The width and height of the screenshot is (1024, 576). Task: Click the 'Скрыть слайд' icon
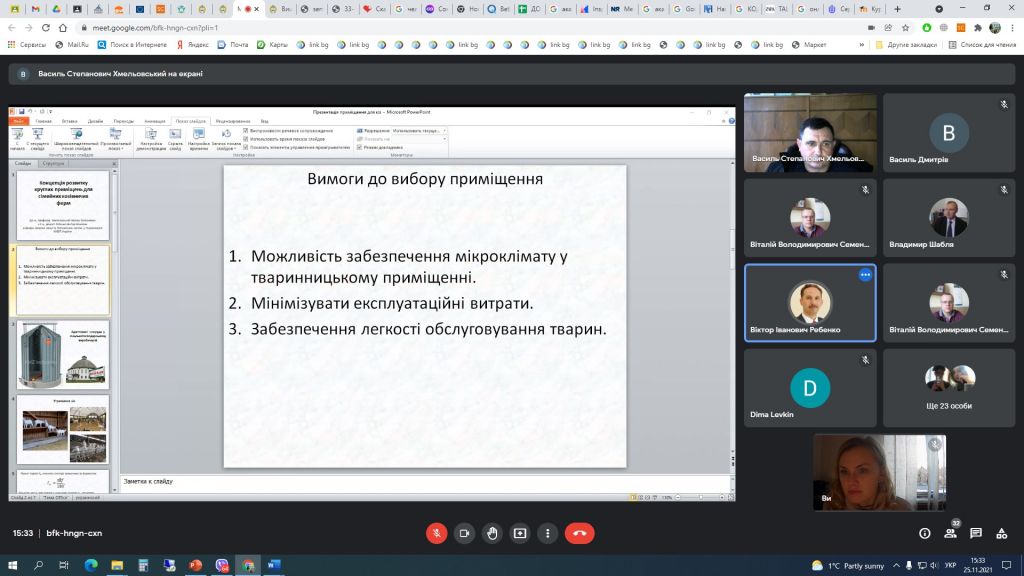[175, 139]
